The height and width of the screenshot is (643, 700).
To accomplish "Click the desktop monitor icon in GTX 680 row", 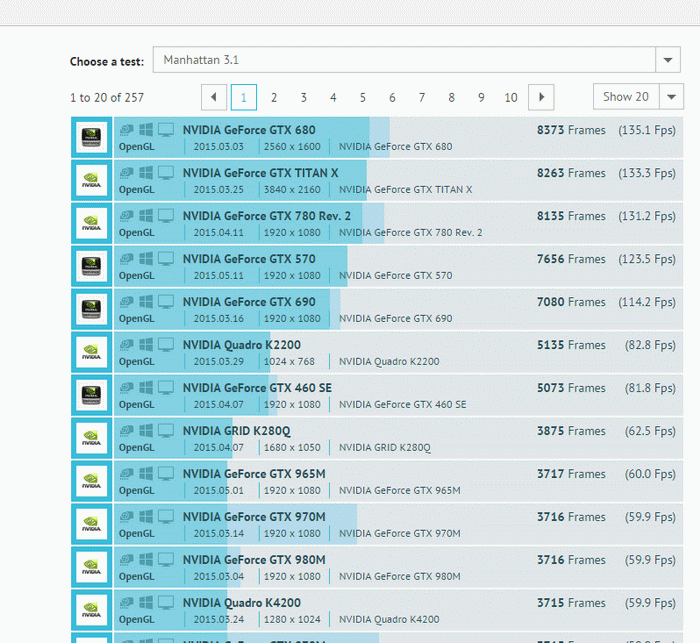I will 166,130.
